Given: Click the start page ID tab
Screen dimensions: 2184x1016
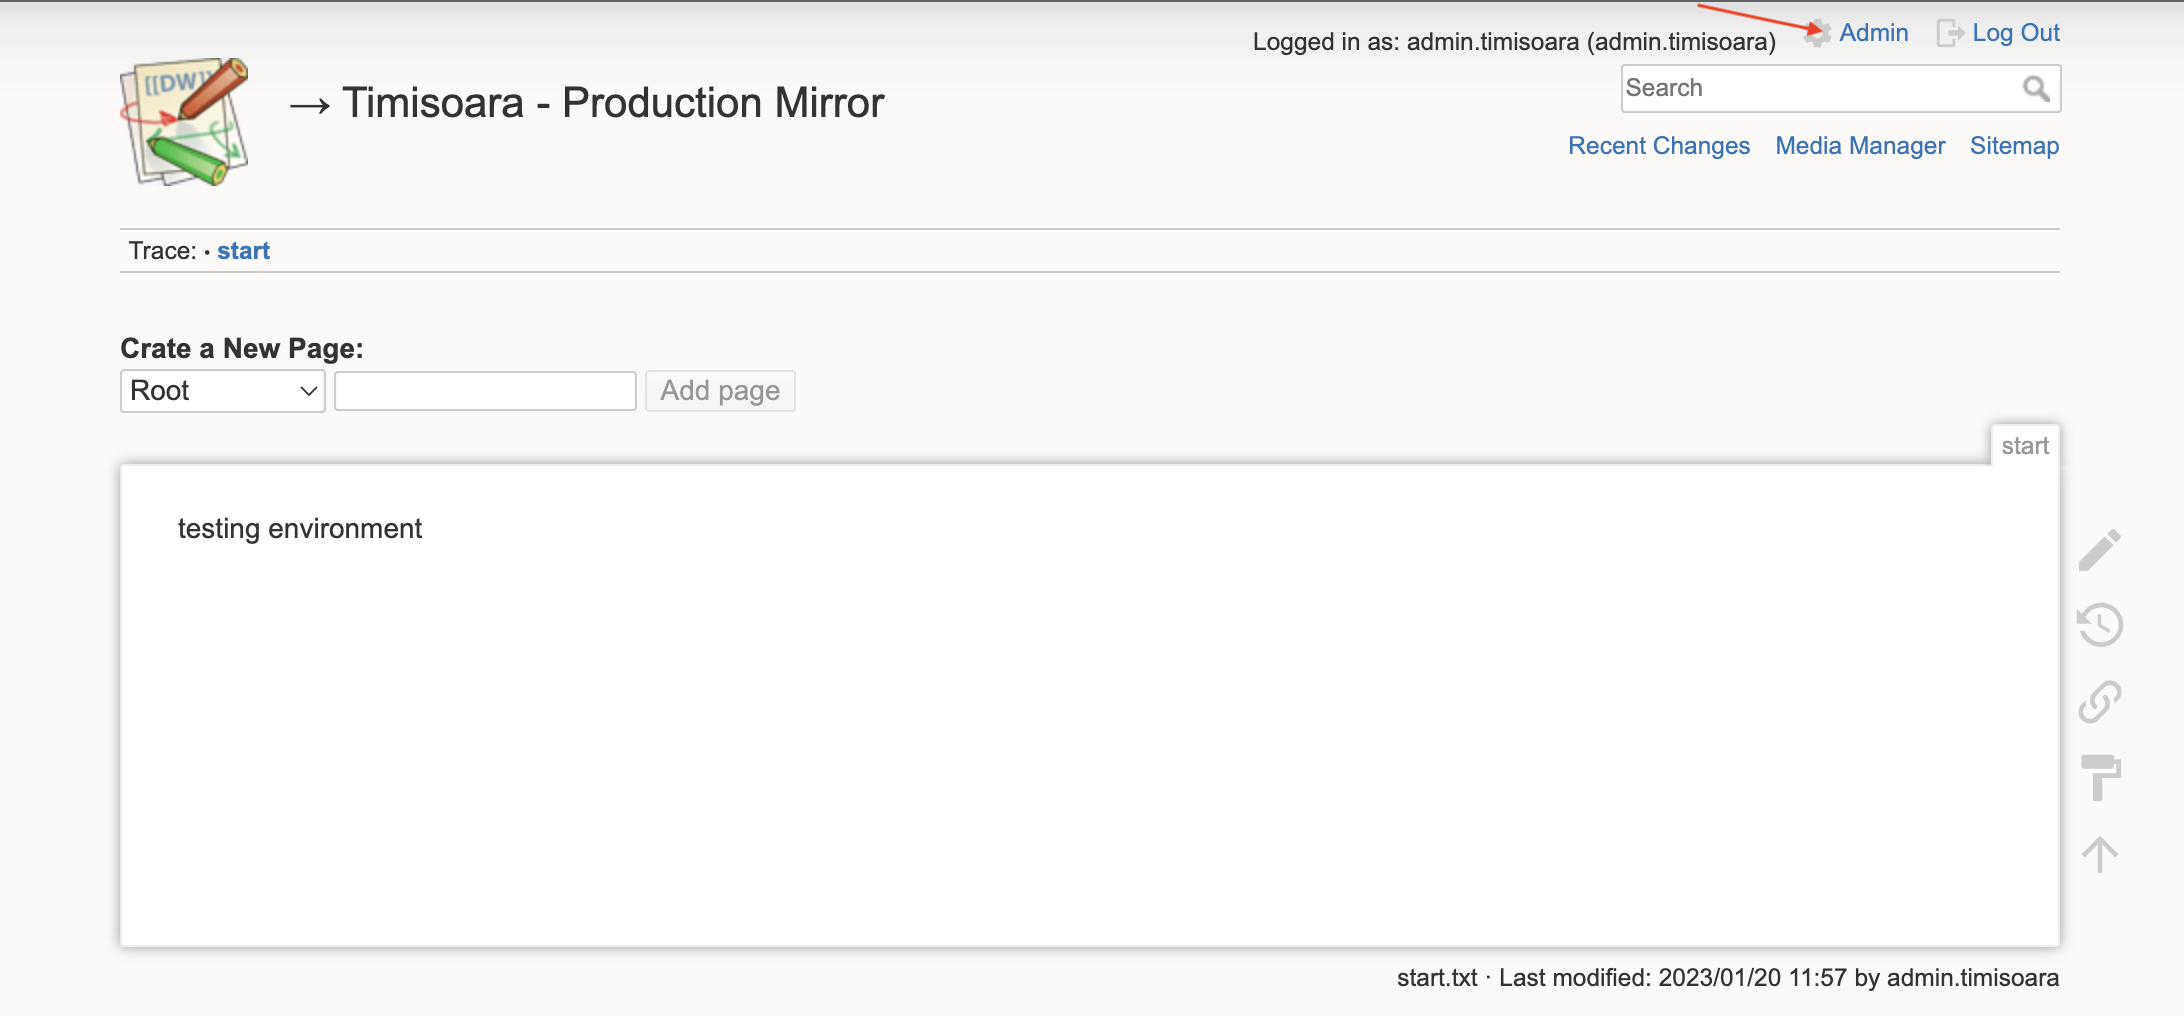Looking at the screenshot, I should [x=2024, y=446].
